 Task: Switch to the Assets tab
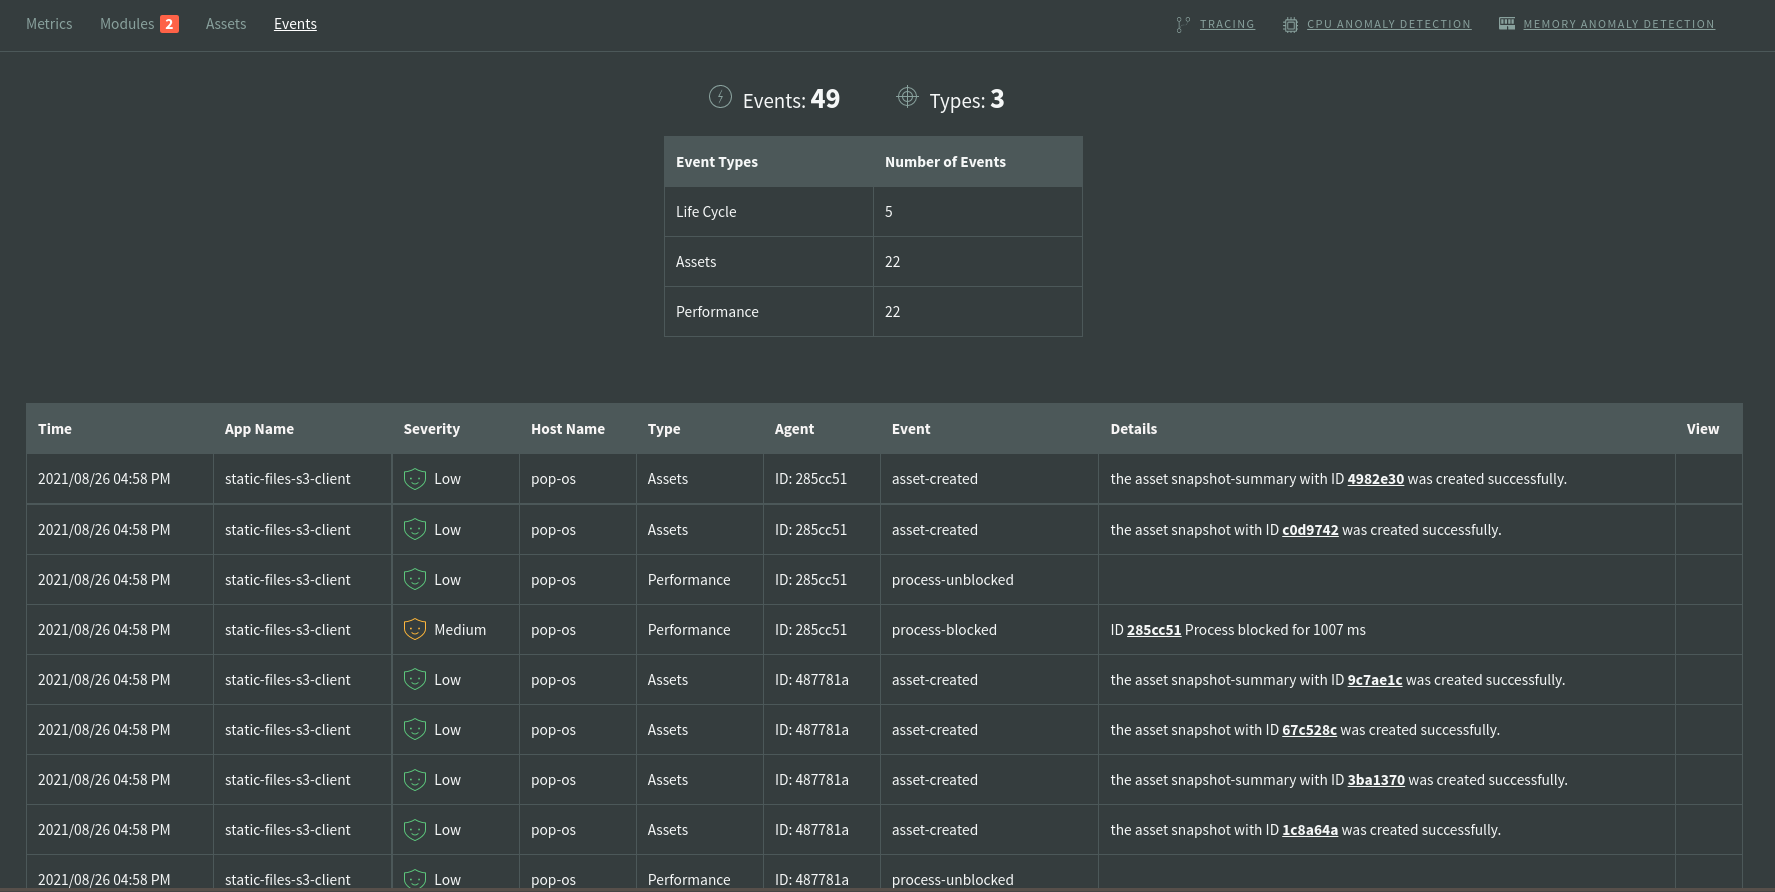pyautogui.click(x=226, y=24)
